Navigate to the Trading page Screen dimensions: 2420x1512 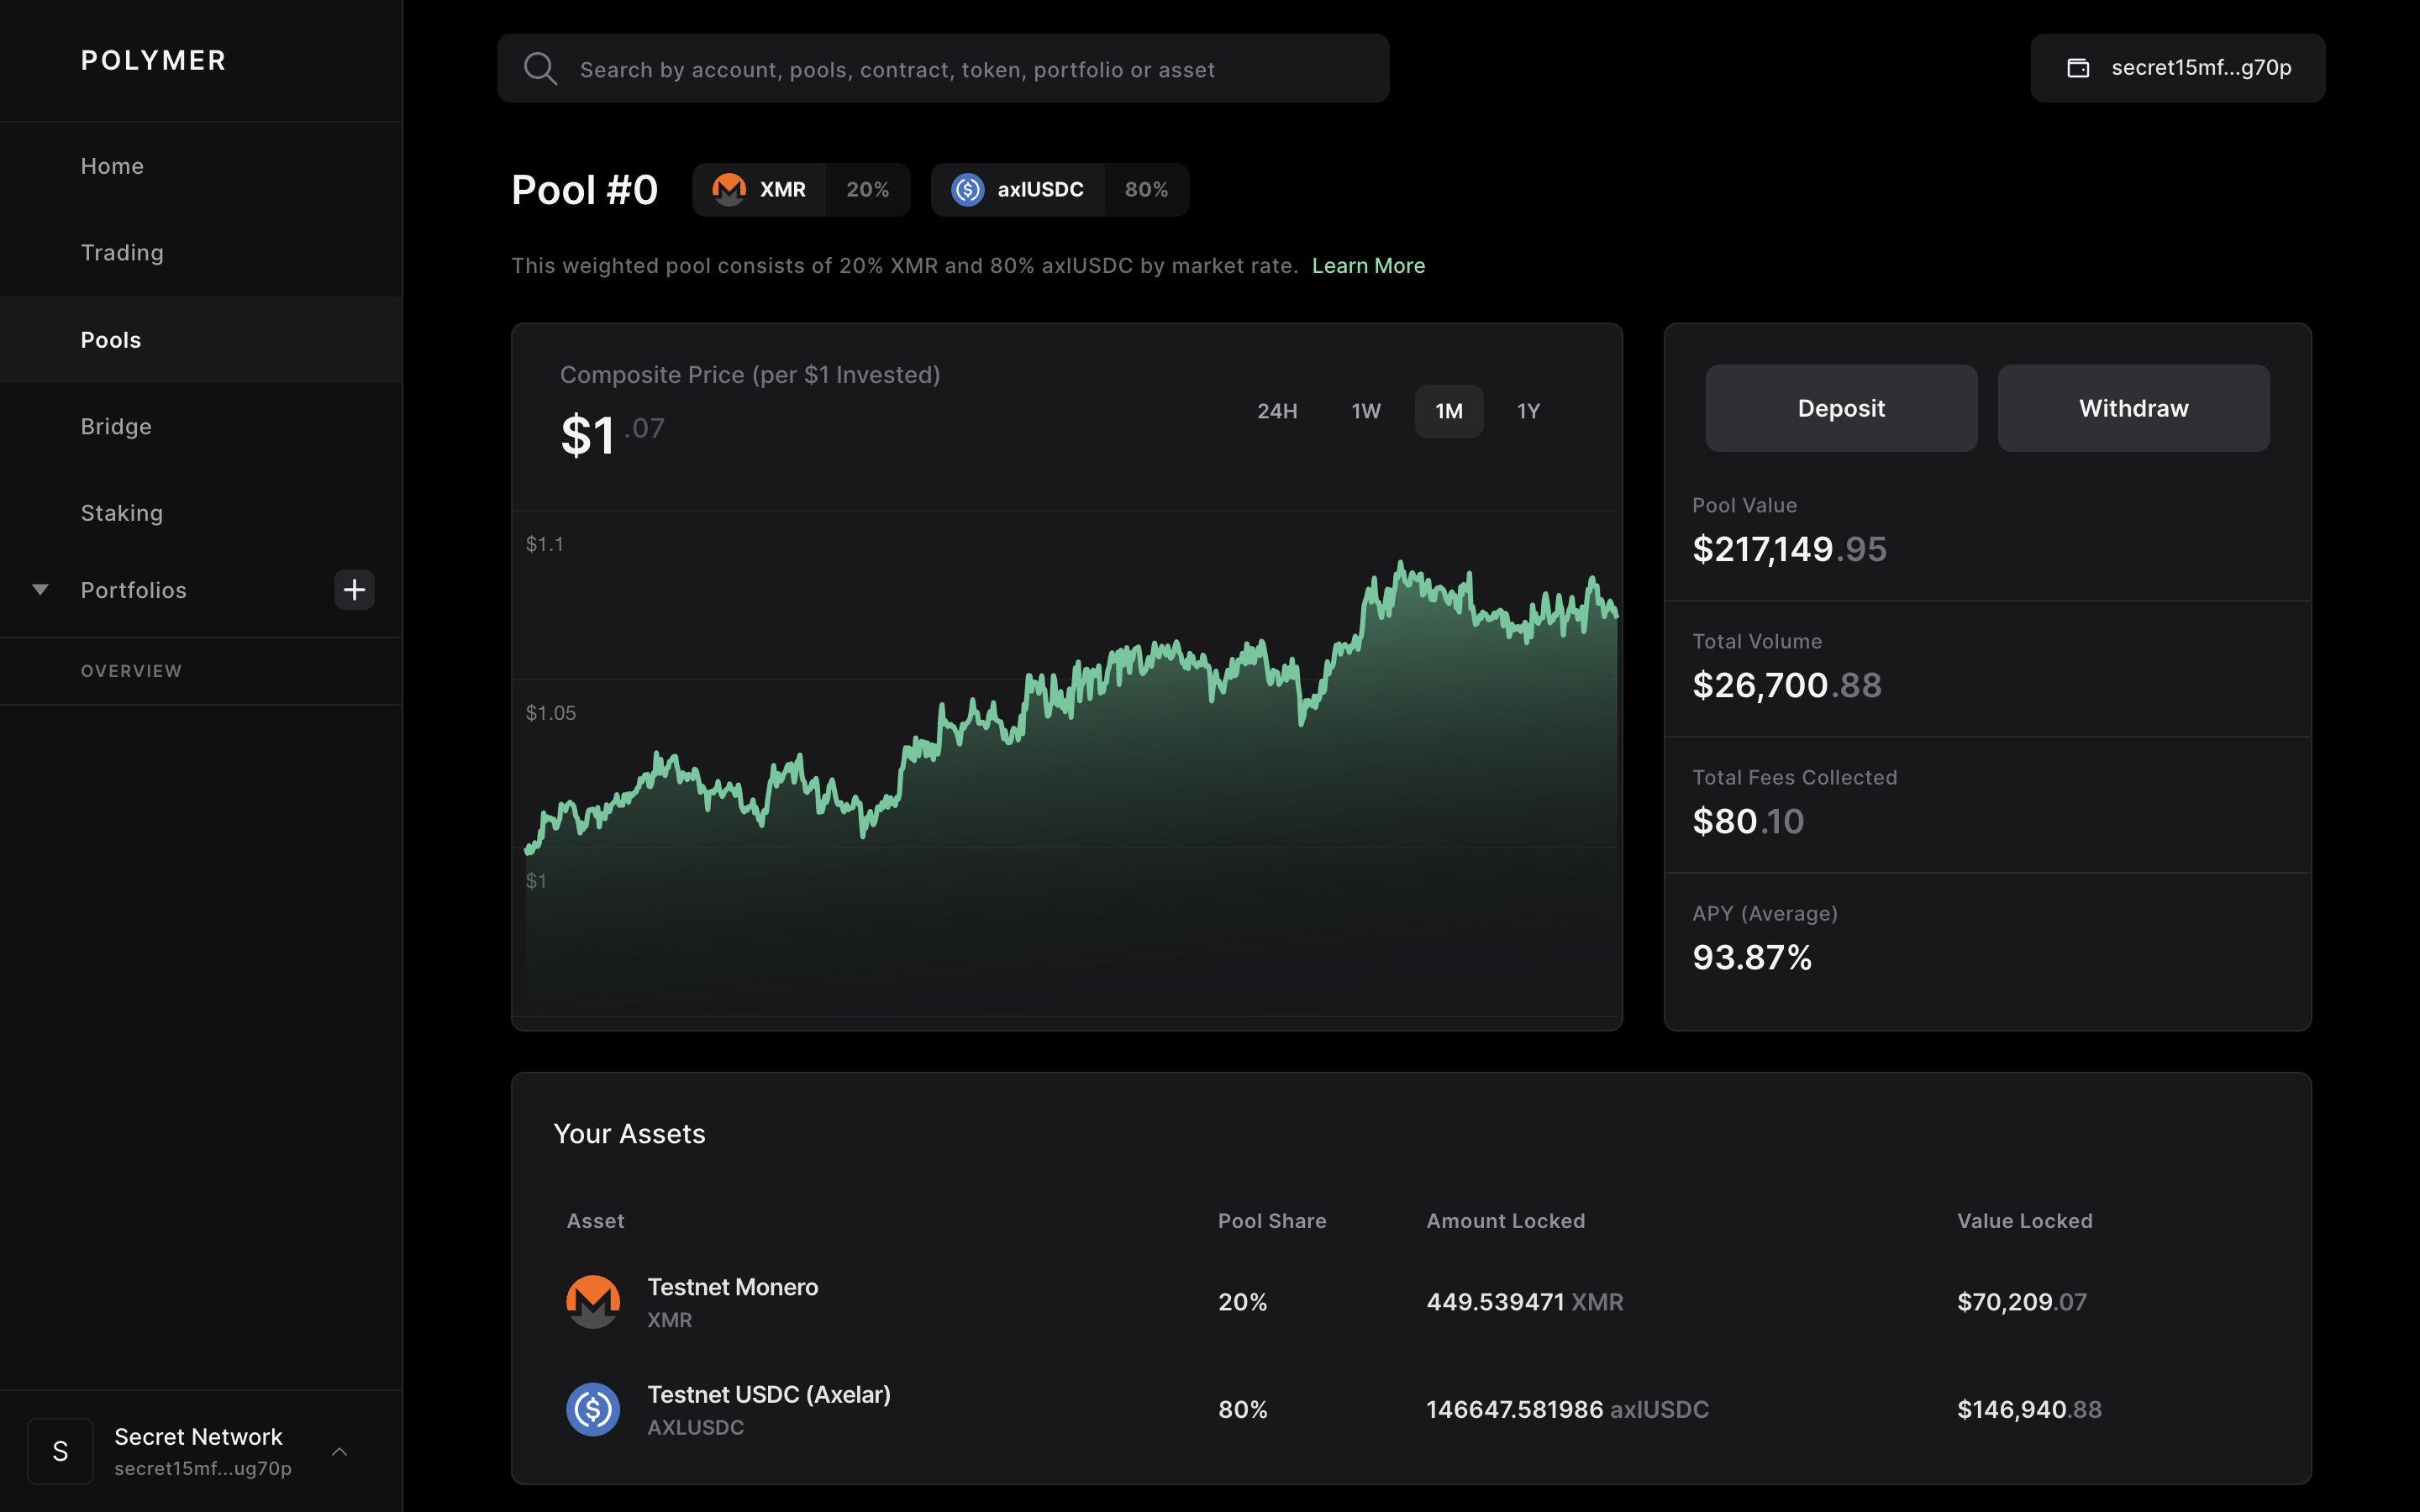[122, 252]
